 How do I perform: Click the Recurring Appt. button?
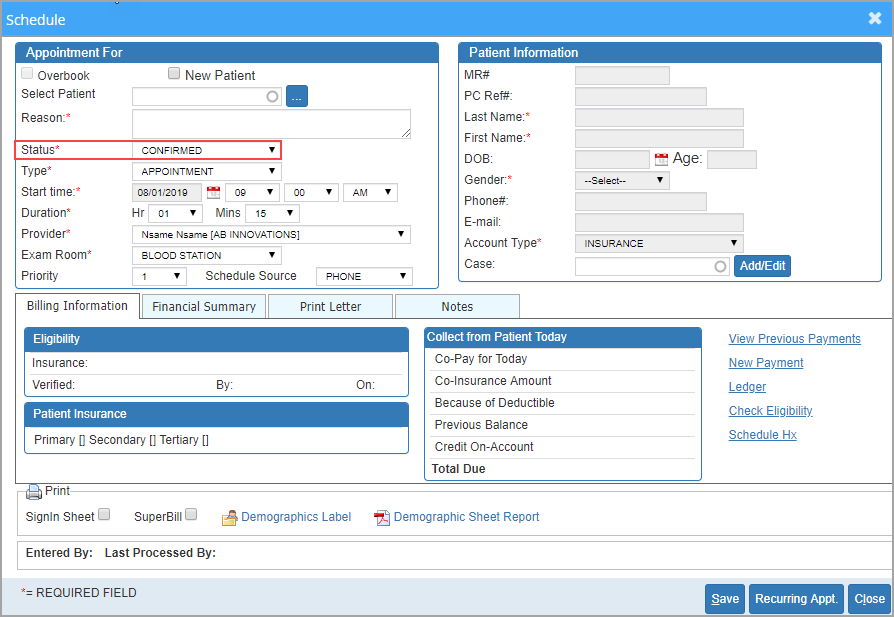(x=796, y=599)
